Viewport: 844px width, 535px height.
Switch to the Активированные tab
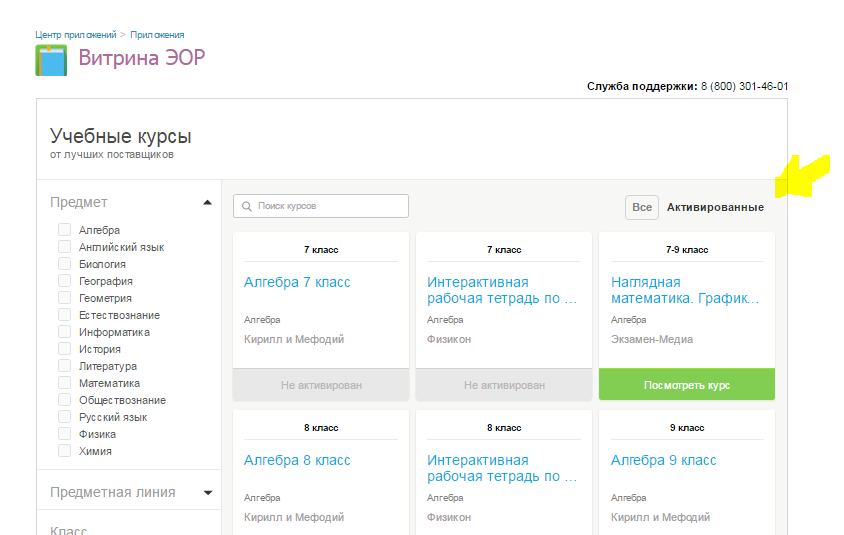(x=715, y=207)
